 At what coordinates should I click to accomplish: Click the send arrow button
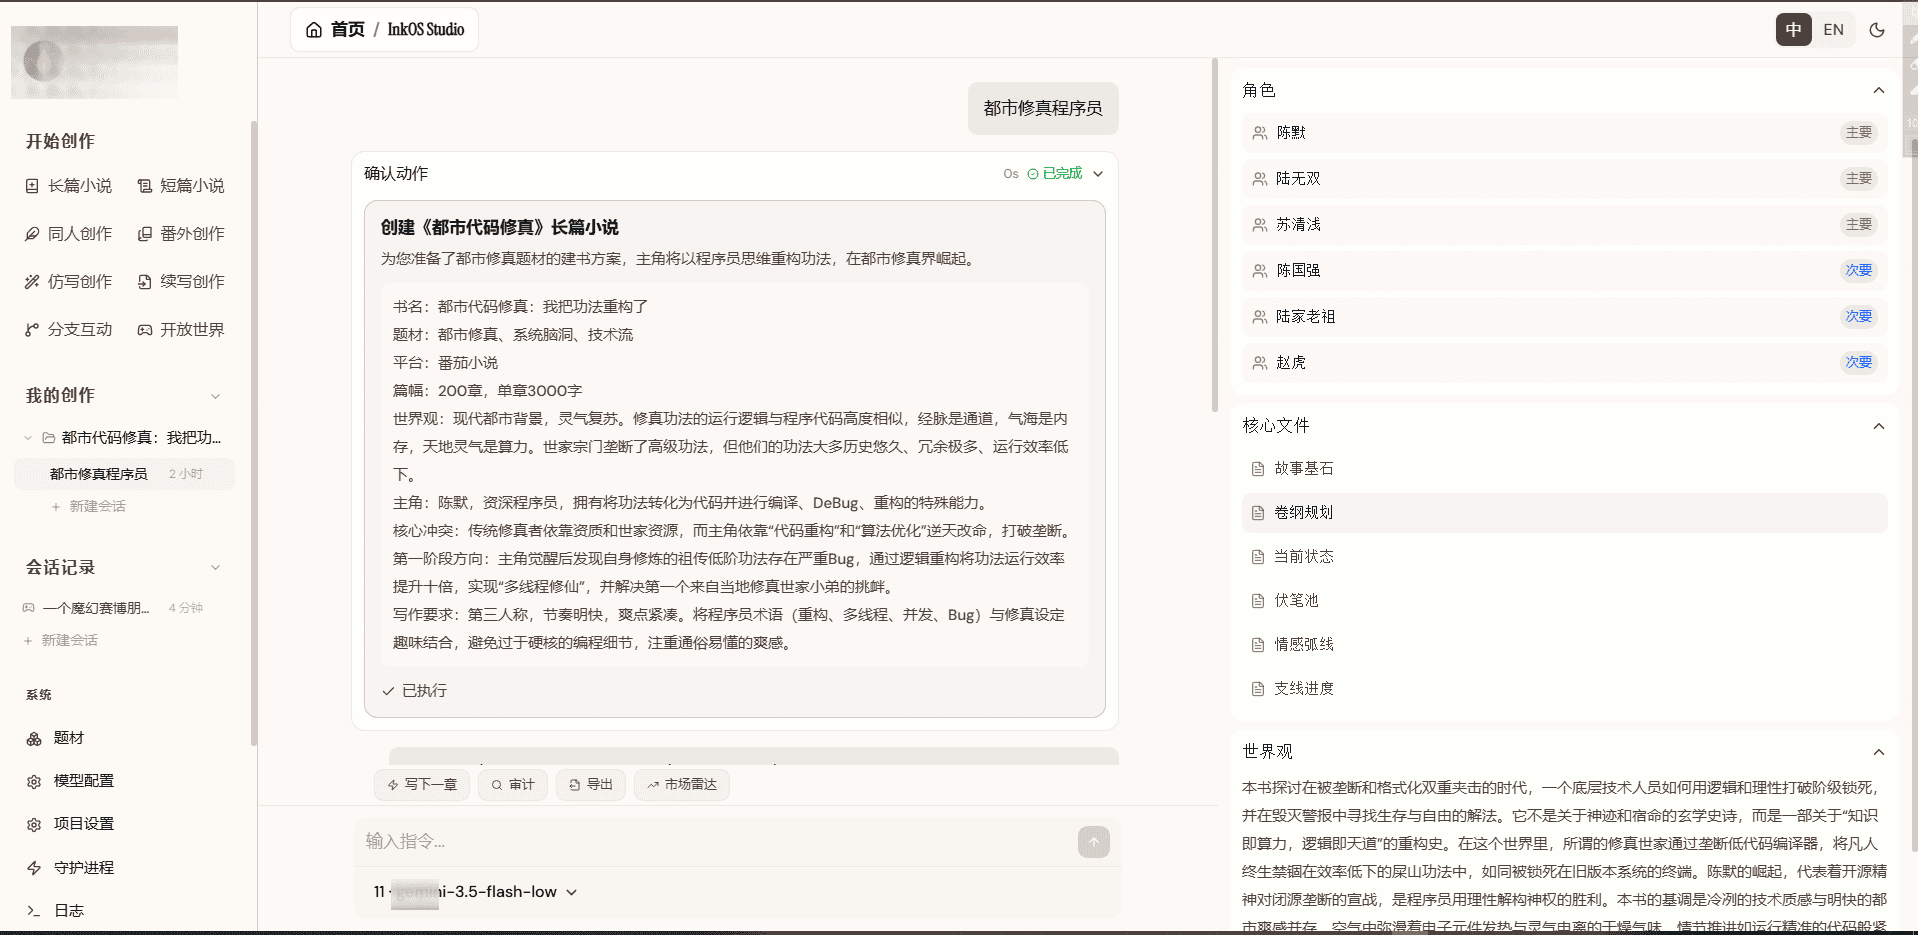click(1094, 842)
